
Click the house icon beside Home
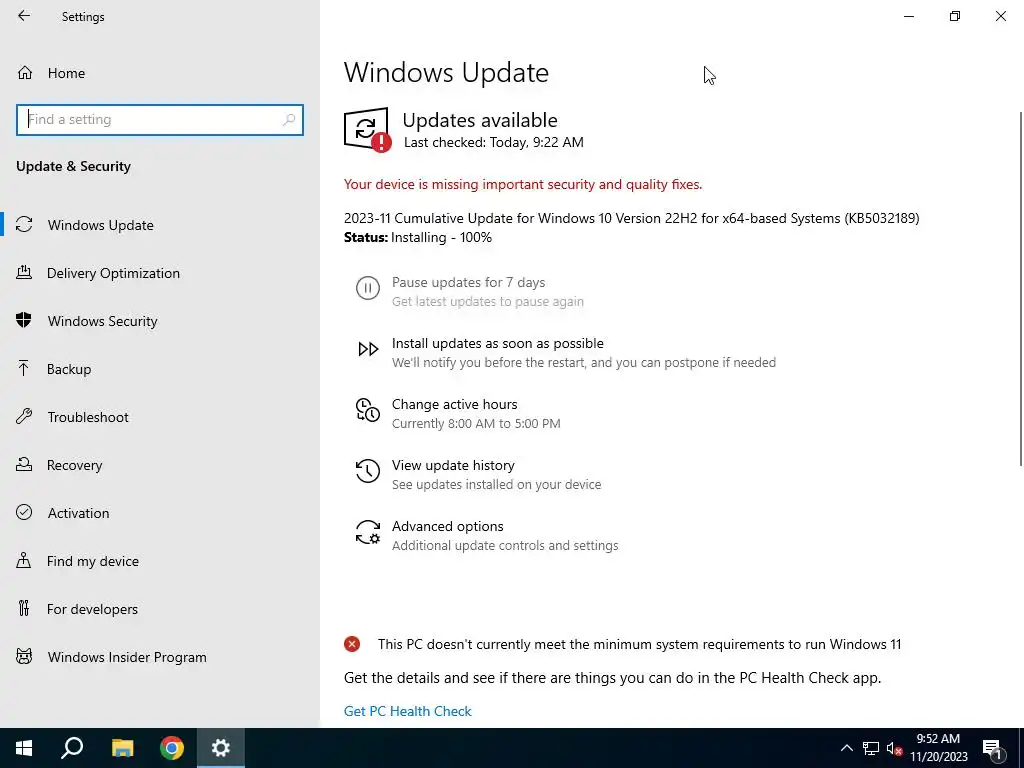pos(25,72)
